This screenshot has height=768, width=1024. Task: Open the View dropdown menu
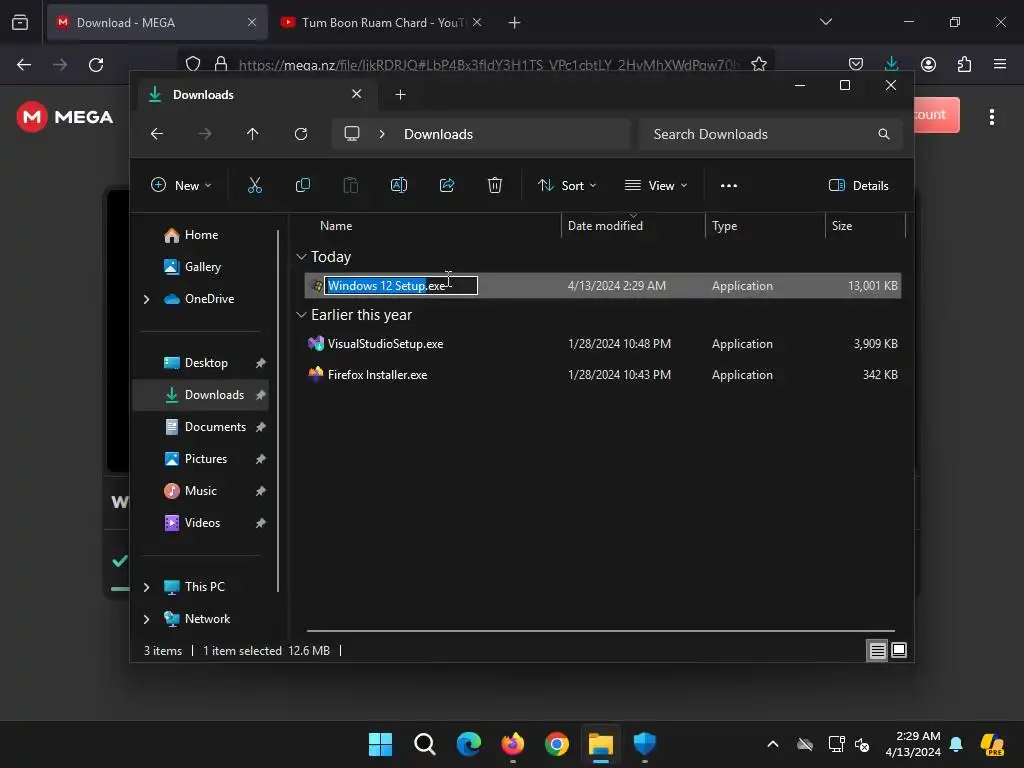656,185
